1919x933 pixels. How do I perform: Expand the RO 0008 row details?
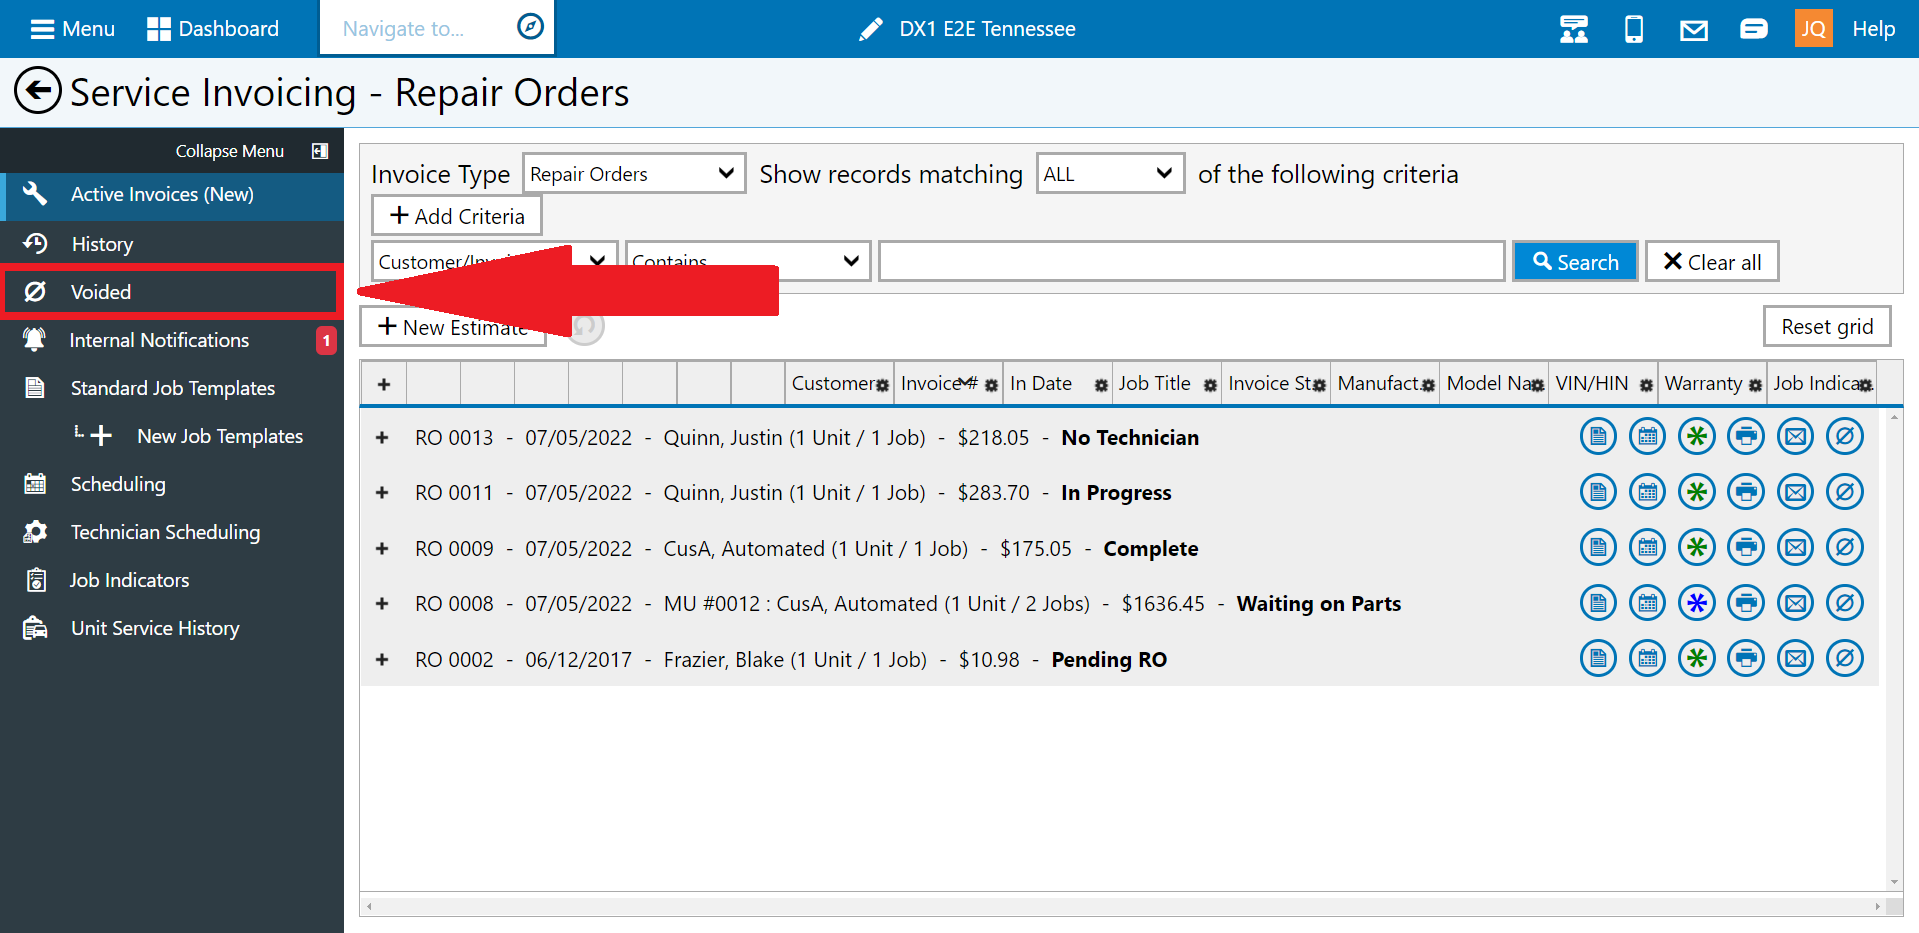382,604
